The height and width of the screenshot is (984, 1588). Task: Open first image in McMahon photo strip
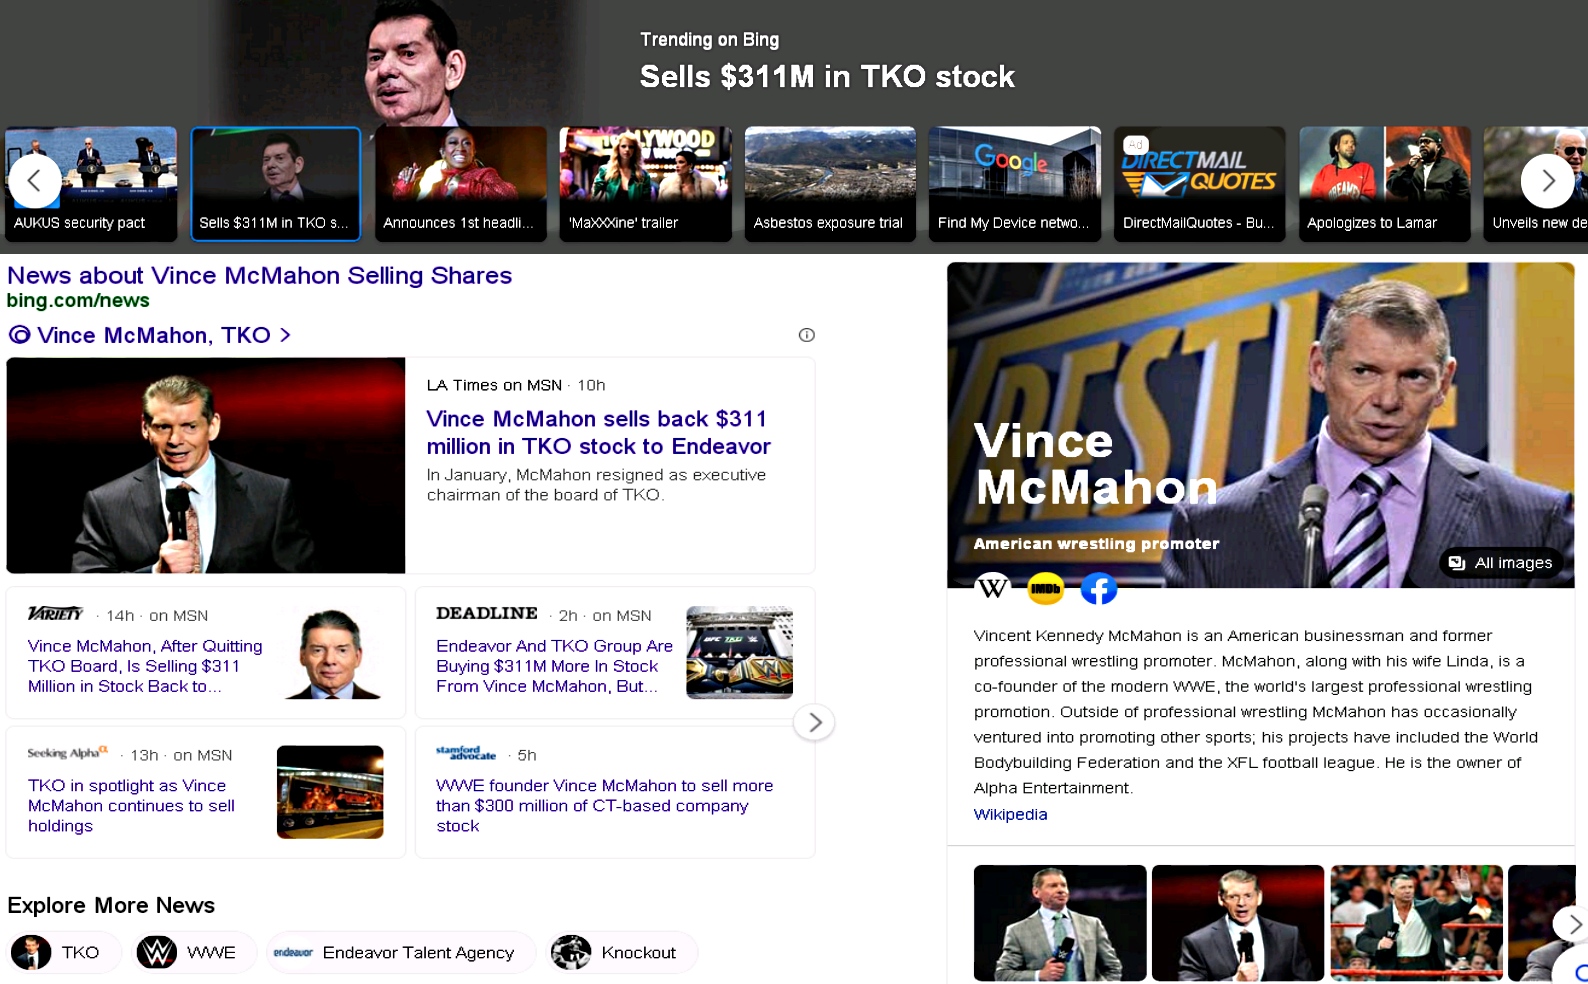click(x=1060, y=923)
